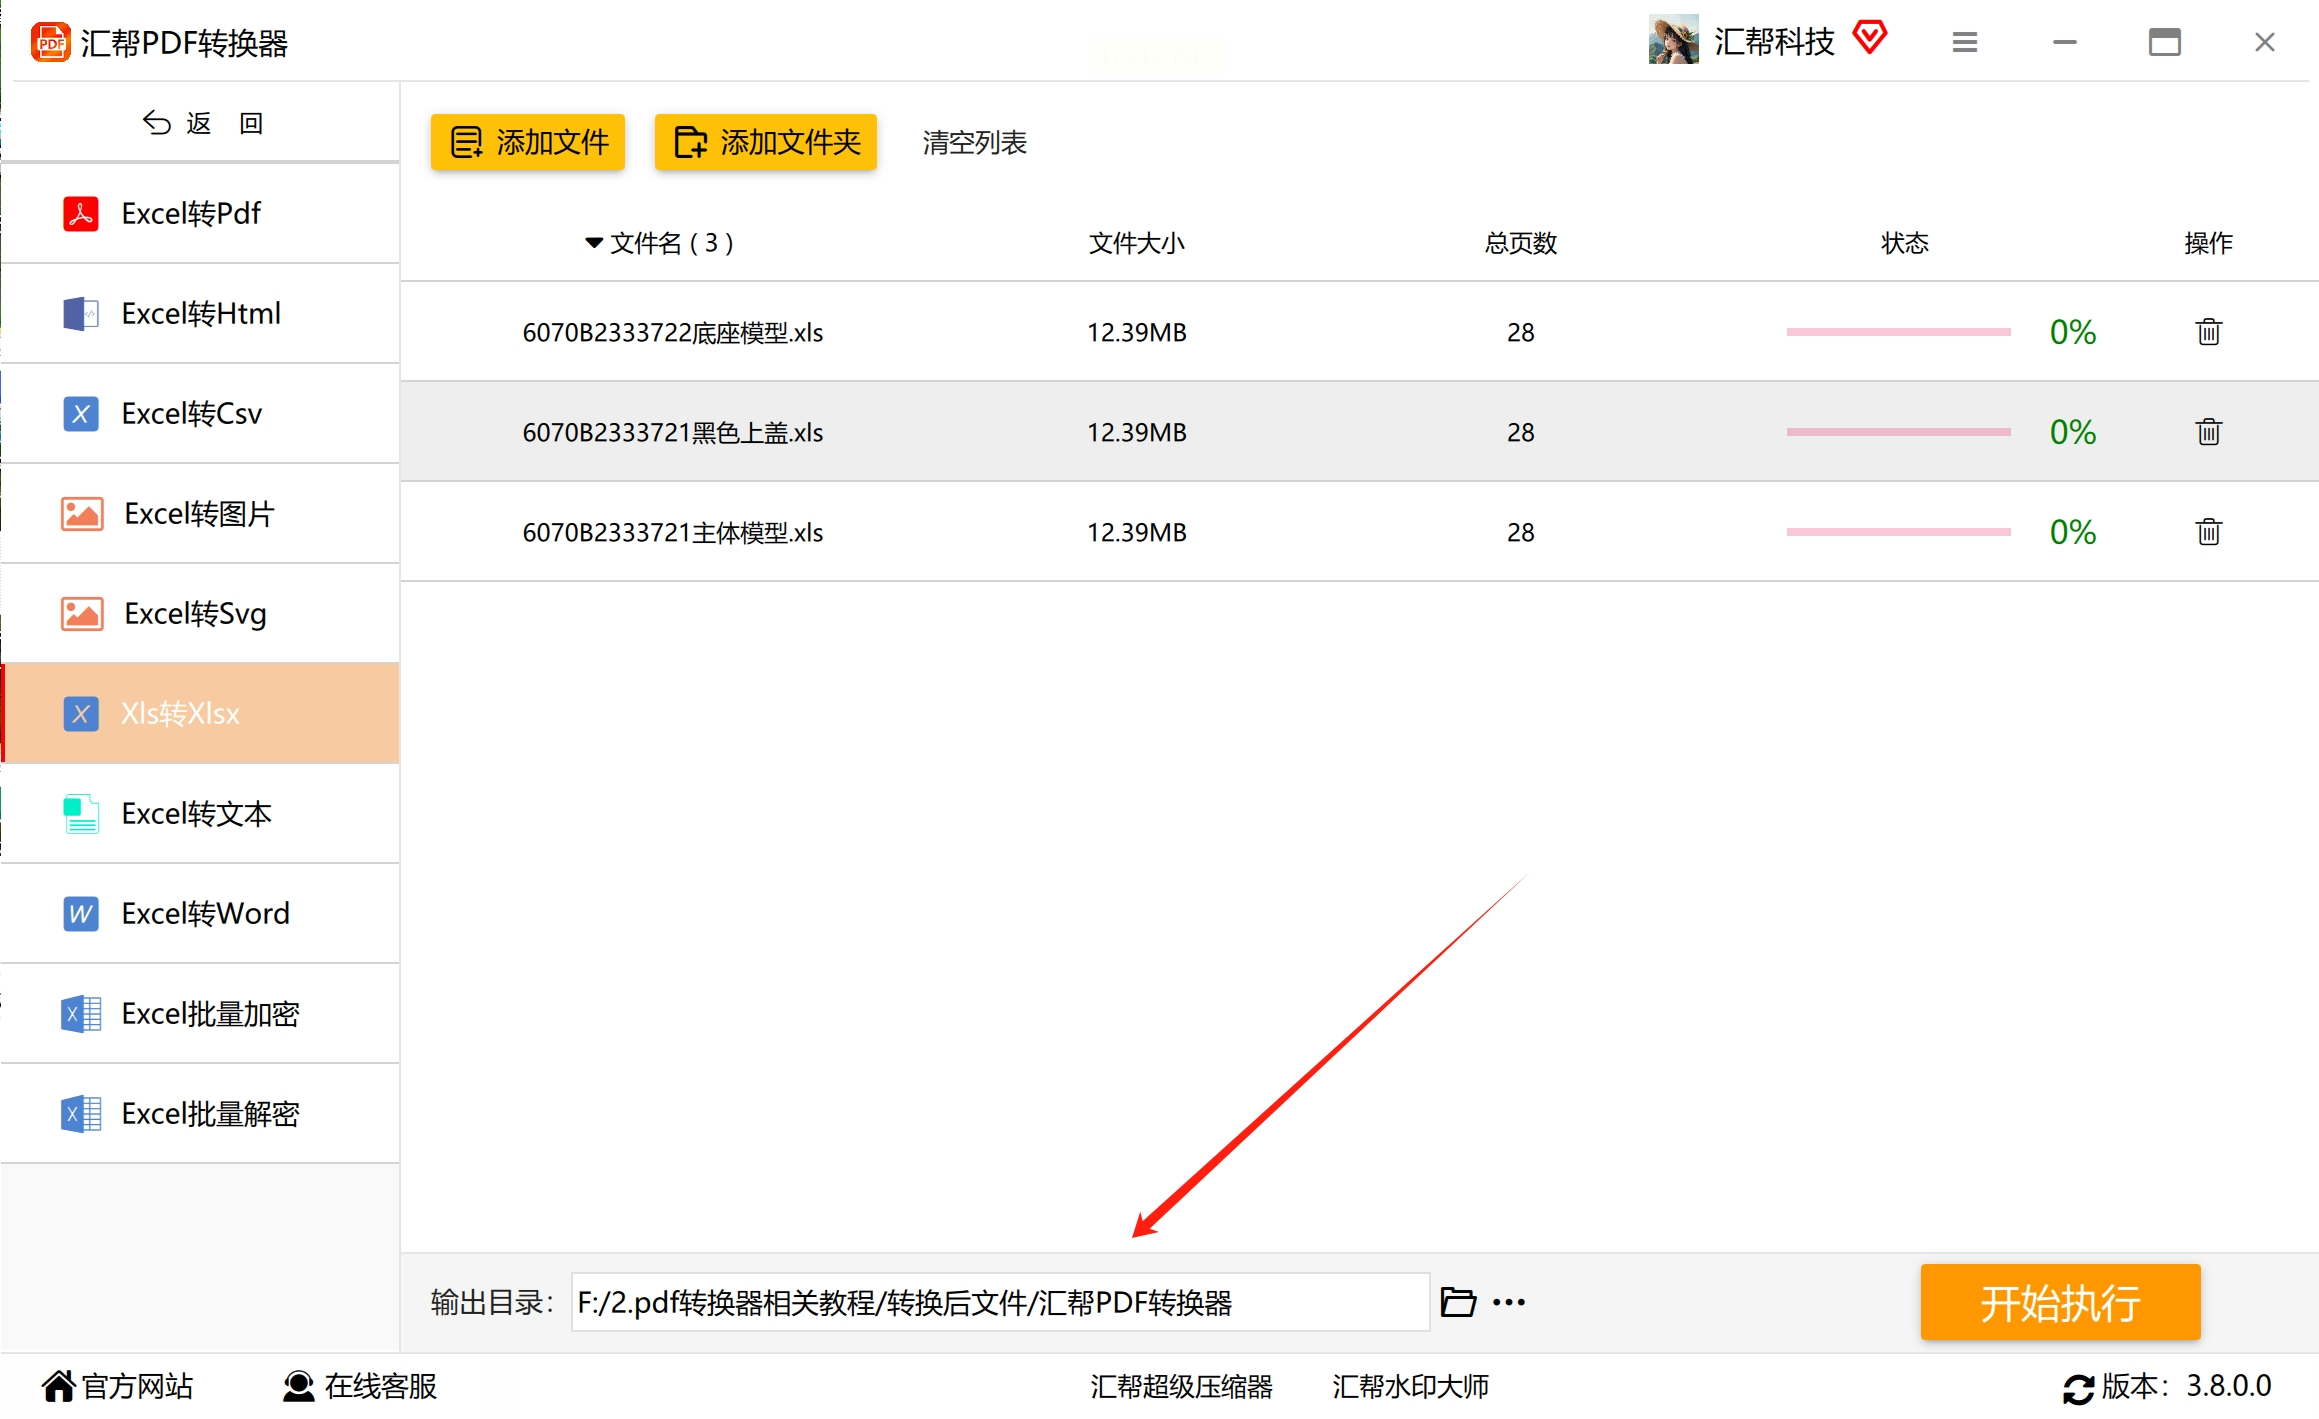Open the Excel转图片 sidebar option
This screenshot has width=2319, height=1419.
[200, 513]
